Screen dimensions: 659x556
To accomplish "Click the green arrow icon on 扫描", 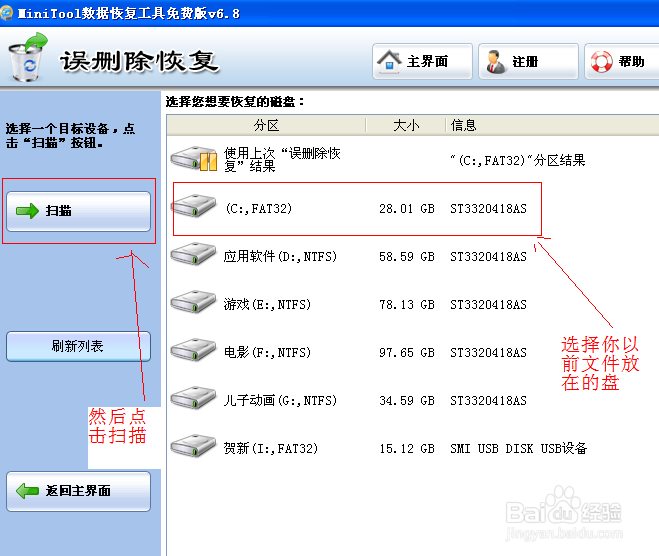I will coord(27,211).
